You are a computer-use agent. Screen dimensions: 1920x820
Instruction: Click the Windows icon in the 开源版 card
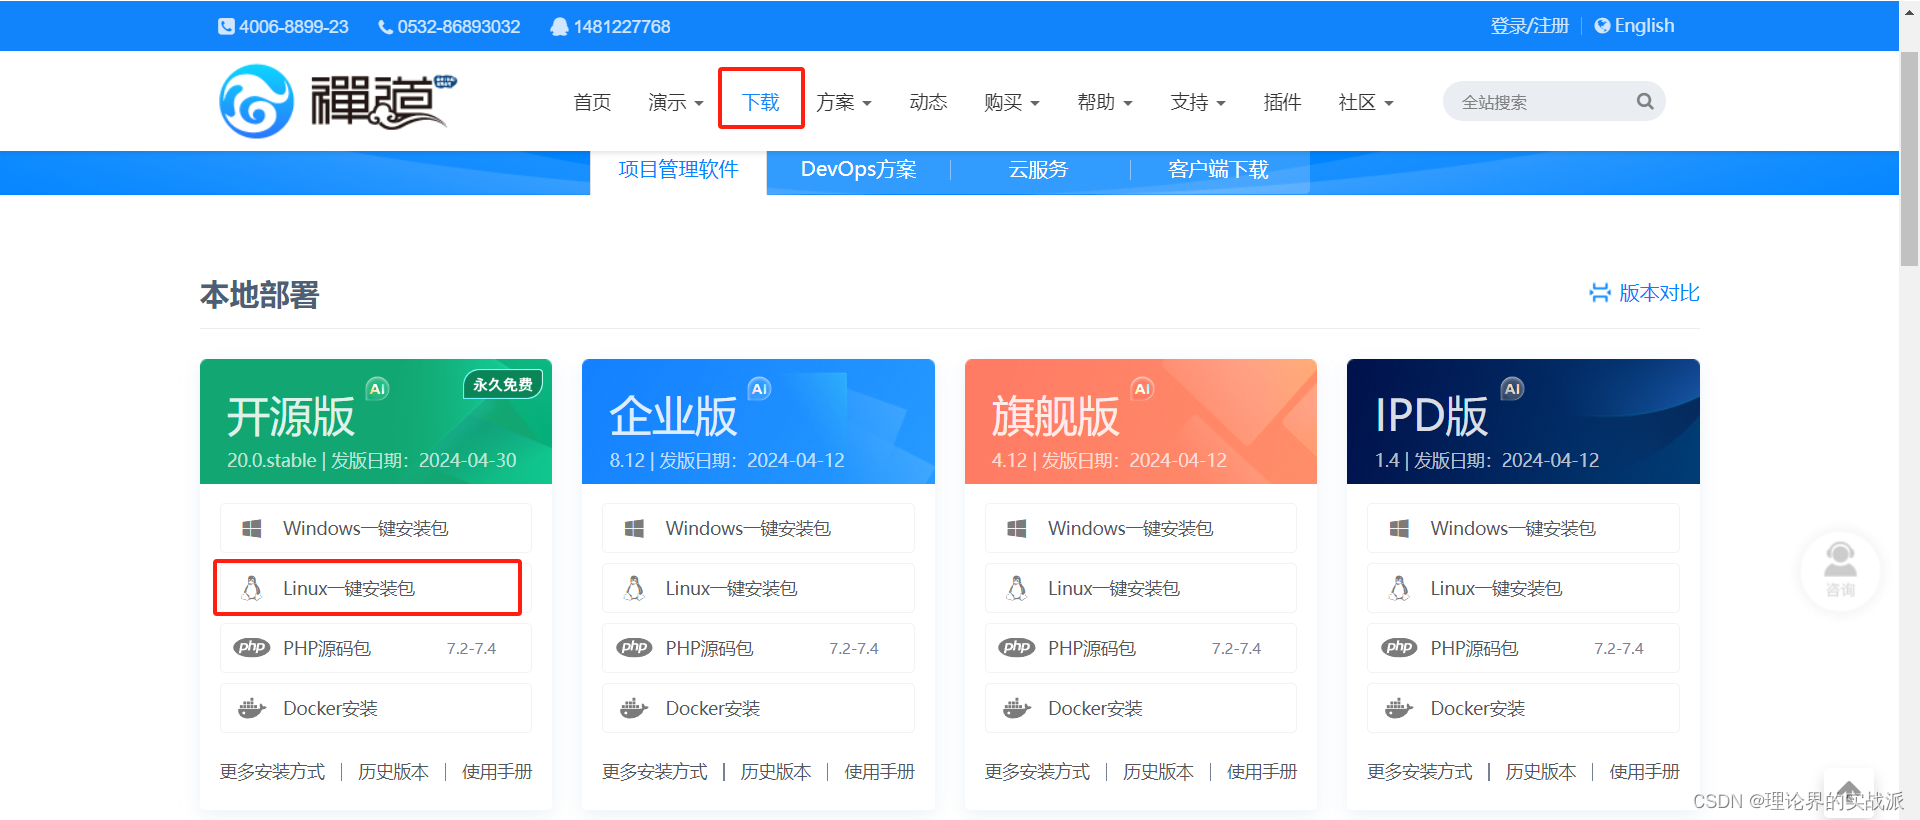(x=252, y=528)
